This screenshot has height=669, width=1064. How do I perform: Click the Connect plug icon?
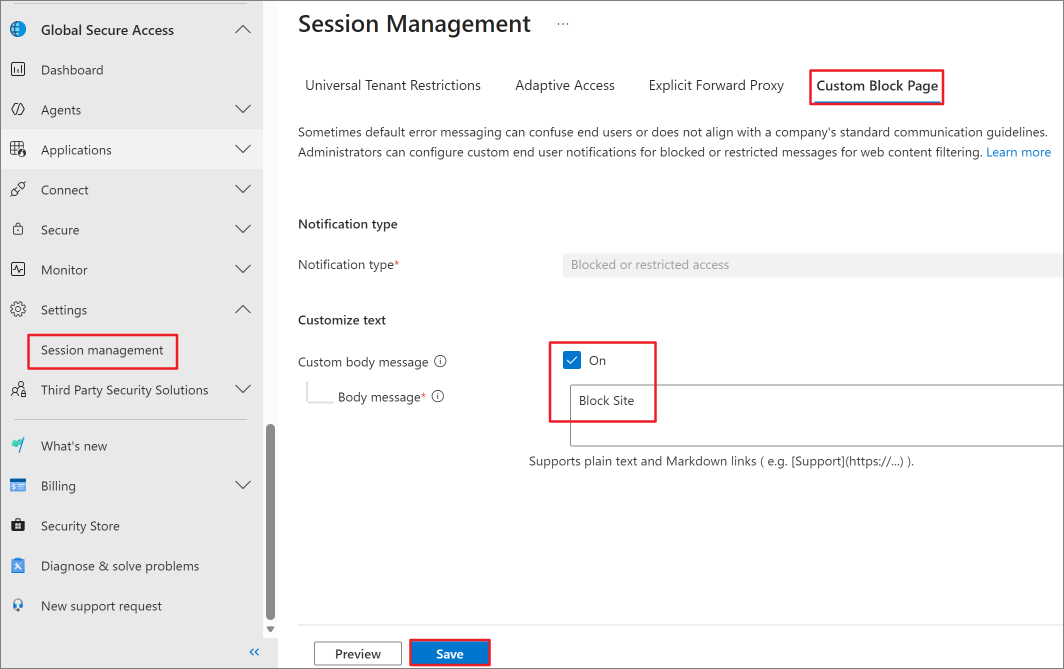point(18,189)
